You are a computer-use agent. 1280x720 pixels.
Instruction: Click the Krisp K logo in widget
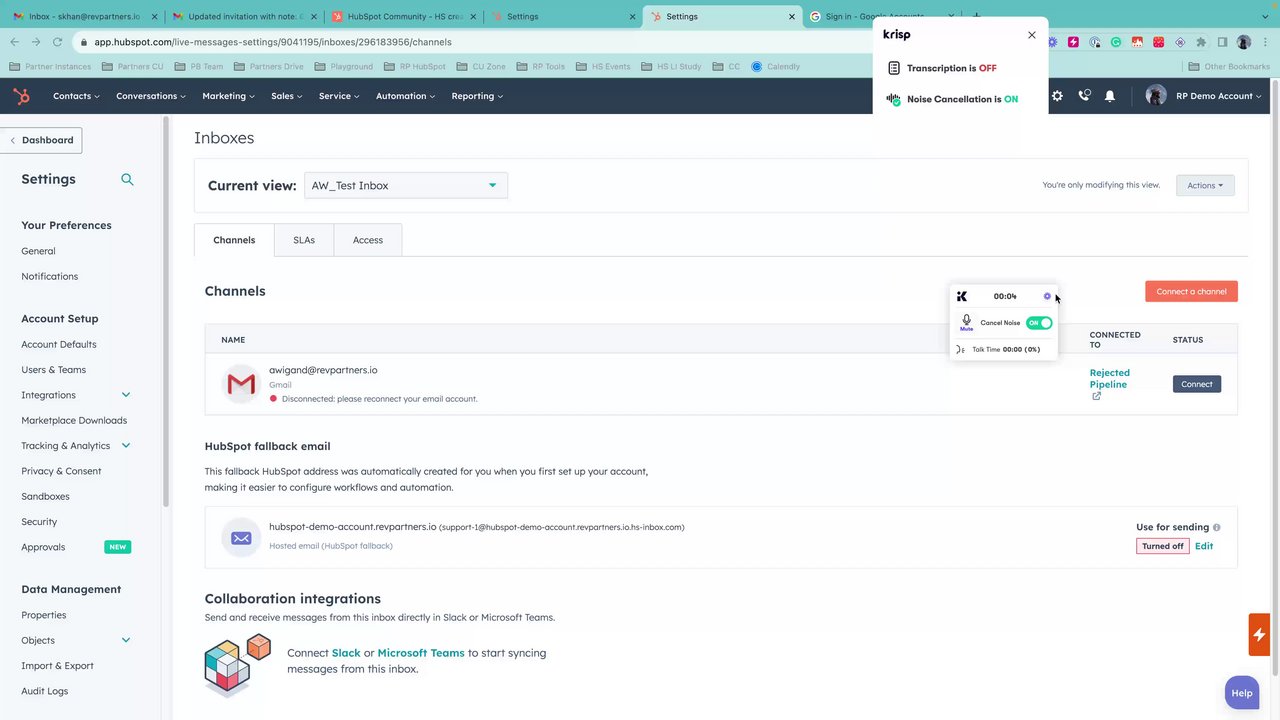click(962, 296)
